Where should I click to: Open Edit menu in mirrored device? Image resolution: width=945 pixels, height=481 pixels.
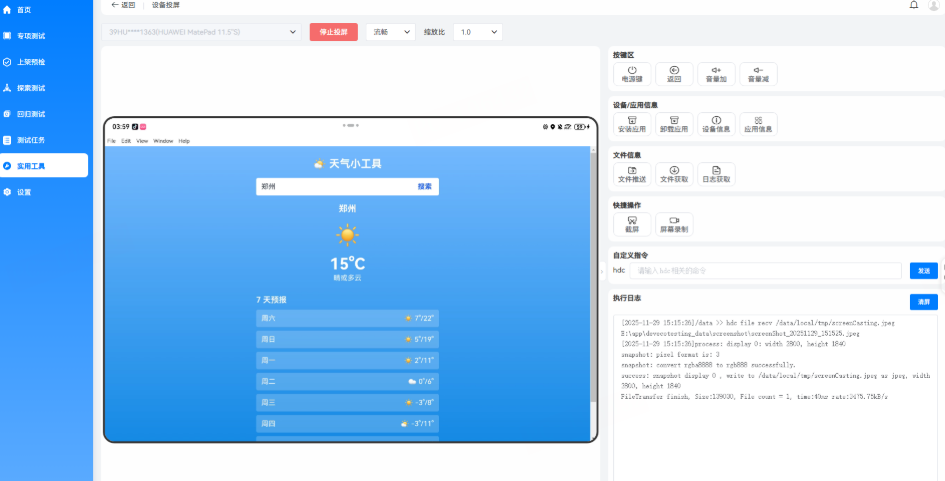(x=126, y=141)
